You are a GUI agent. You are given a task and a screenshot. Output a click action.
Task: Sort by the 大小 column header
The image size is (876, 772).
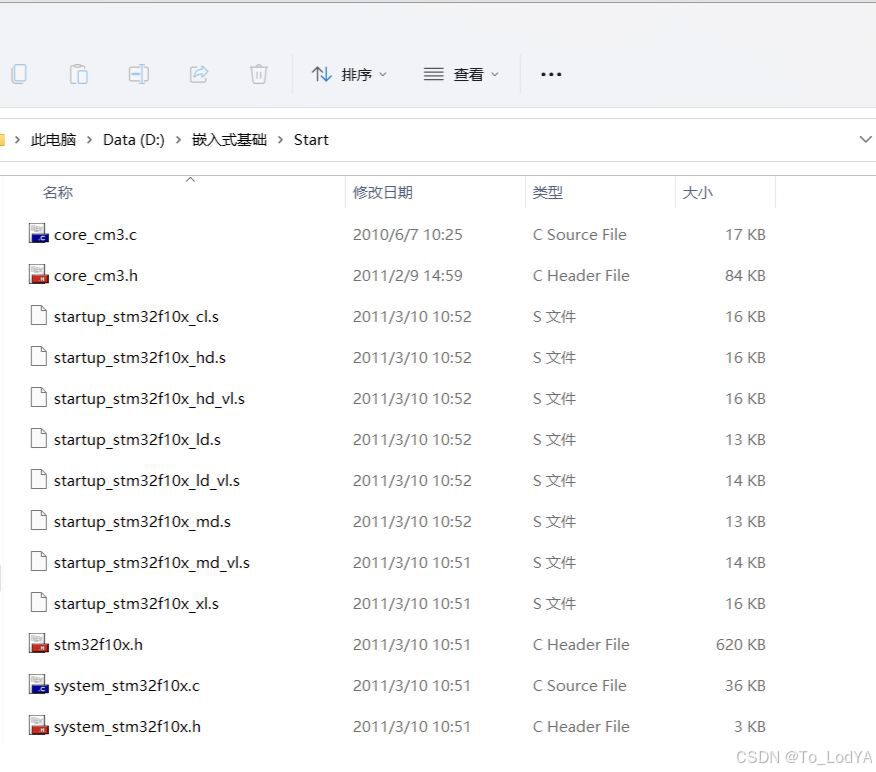697,193
